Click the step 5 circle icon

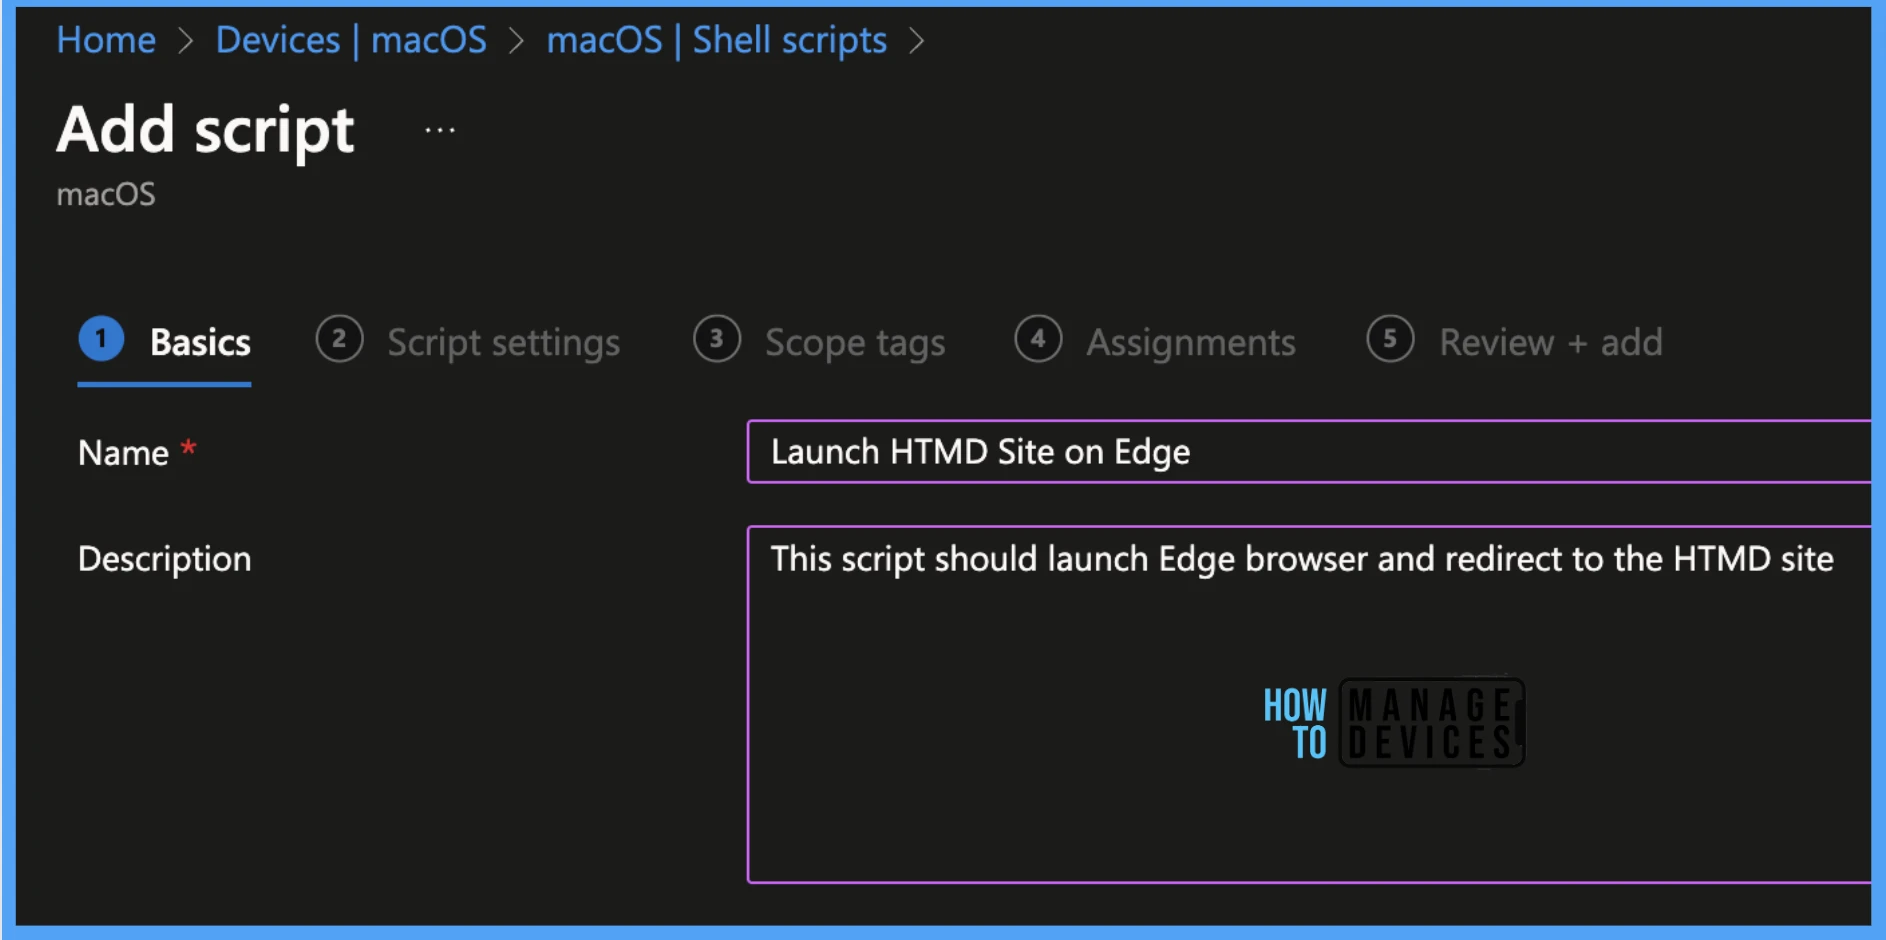coord(1390,339)
